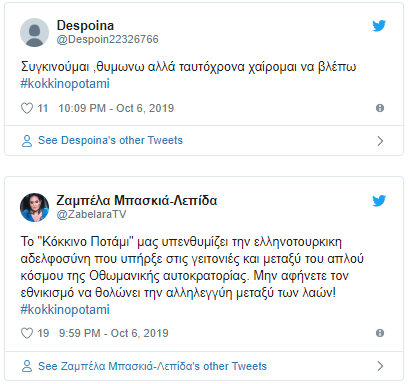Click Twitter bird icon on Despoina's tweet
The image size is (408, 384).
tap(379, 26)
